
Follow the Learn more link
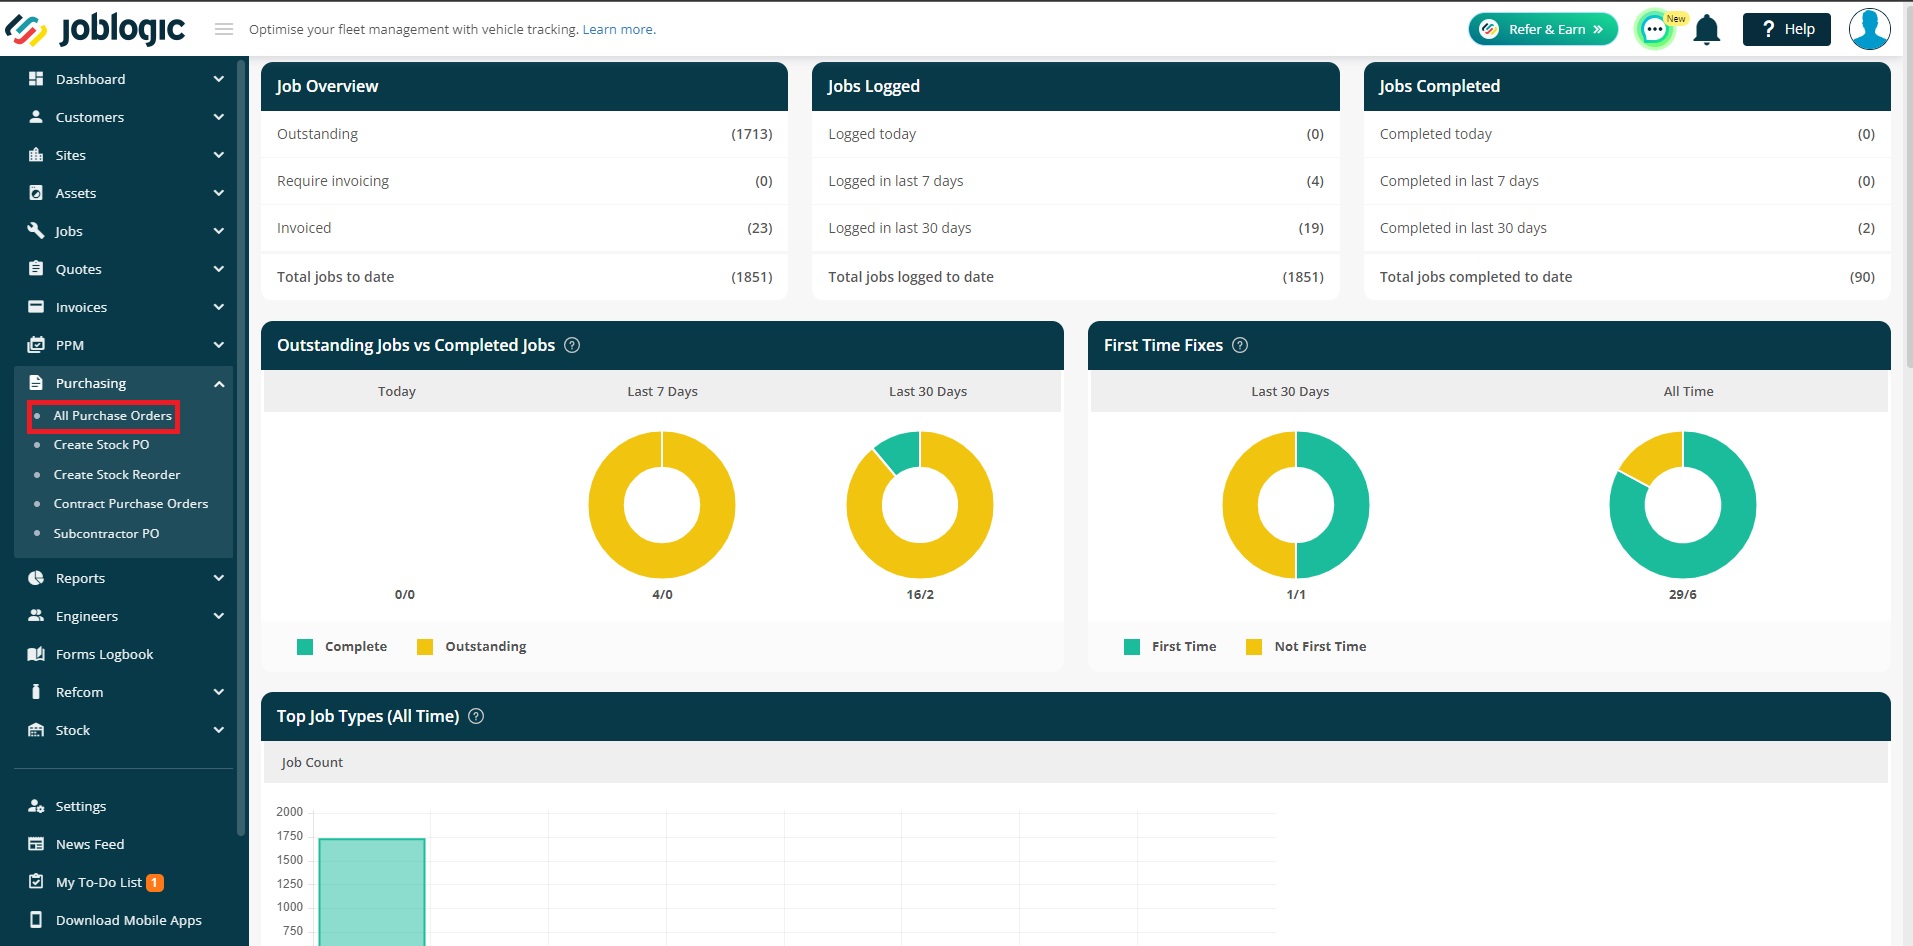pos(618,30)
